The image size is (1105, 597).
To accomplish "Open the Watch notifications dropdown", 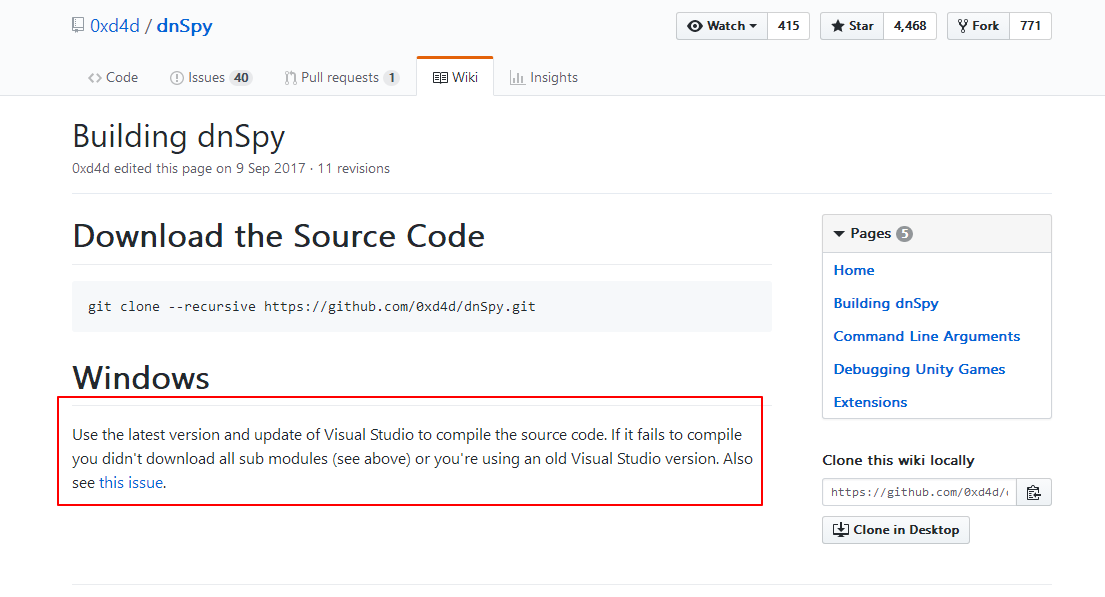I will tap(722, 26).
